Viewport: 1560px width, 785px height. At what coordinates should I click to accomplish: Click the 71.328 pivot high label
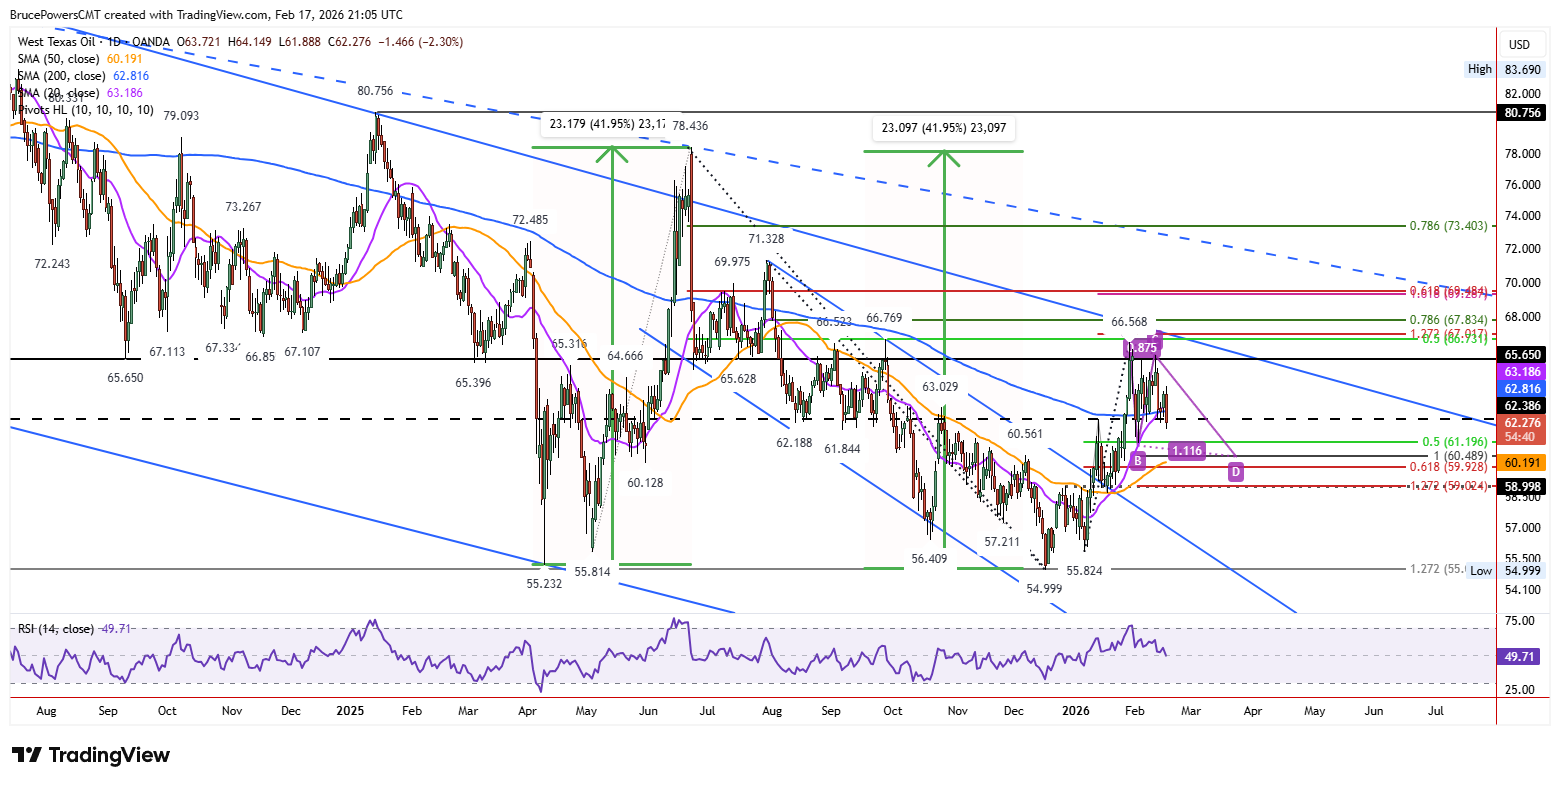click(x=766, y=239)
